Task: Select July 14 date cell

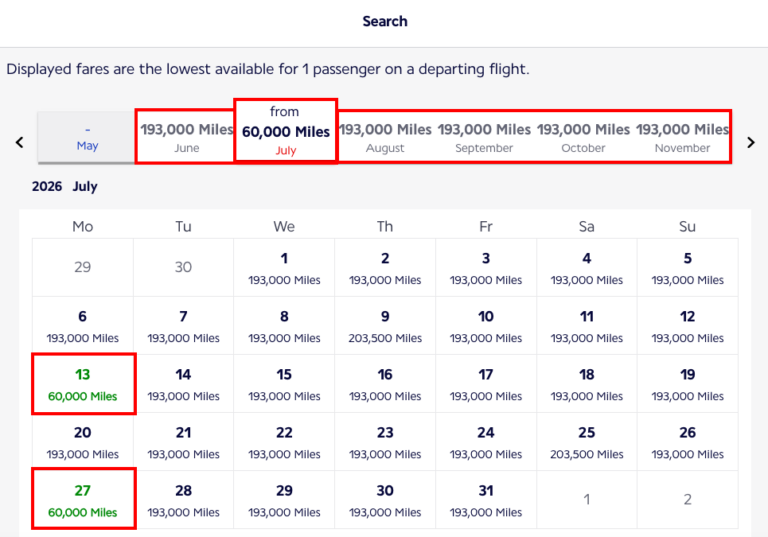Action: coord(184,384)
